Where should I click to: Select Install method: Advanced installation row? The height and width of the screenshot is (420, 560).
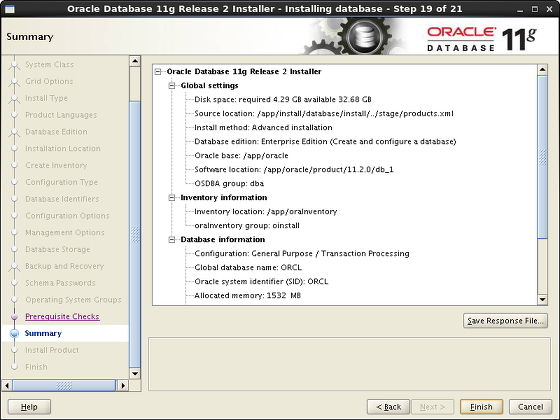tap(263, 128)
